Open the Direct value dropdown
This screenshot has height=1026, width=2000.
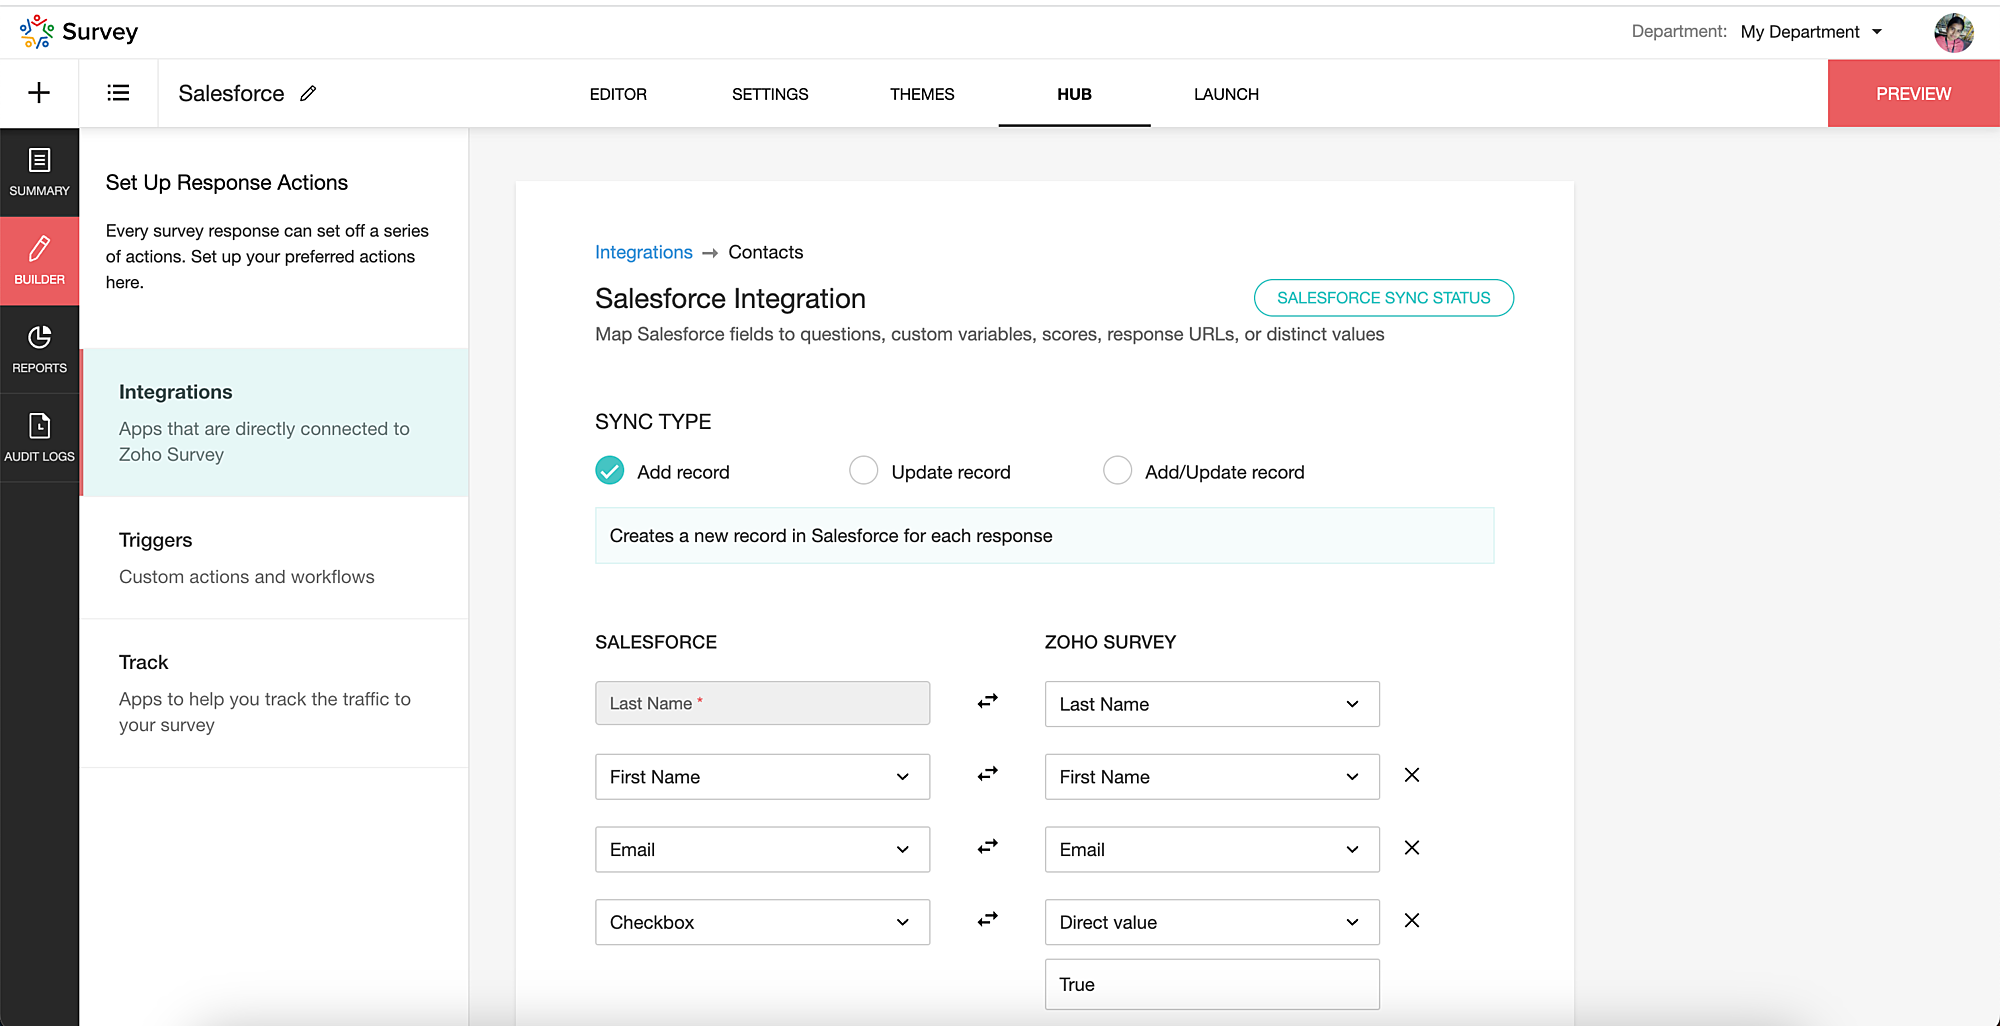[x=1211, y=922]
